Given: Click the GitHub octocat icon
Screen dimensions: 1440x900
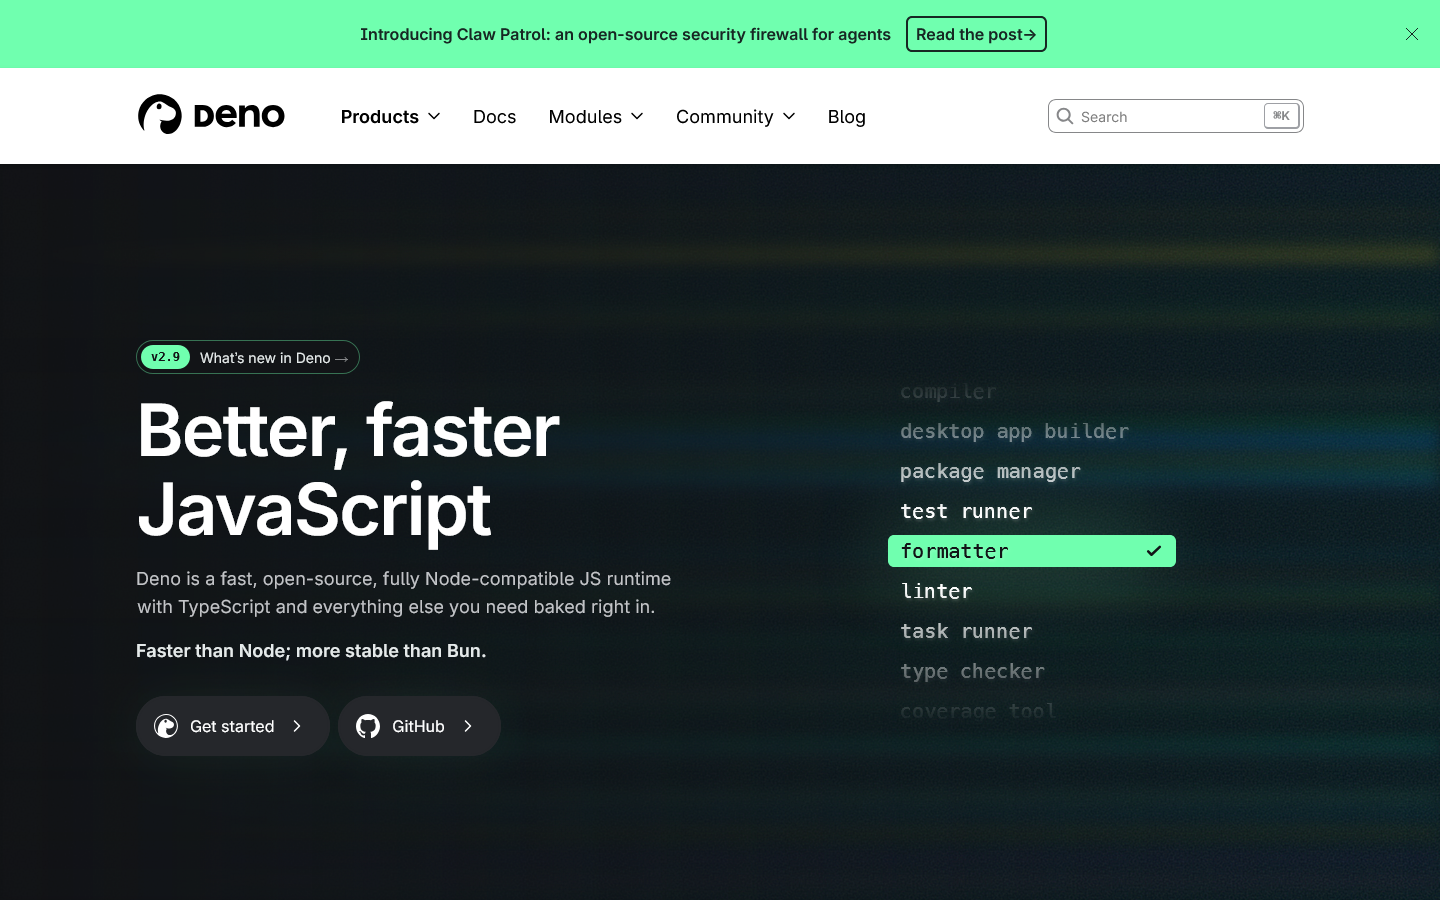Looking at the screenshot, I should [368, 726].
